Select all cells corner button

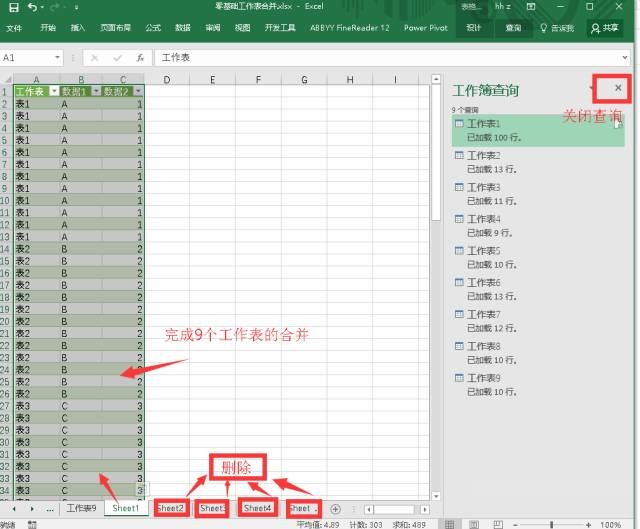point(6,80)
